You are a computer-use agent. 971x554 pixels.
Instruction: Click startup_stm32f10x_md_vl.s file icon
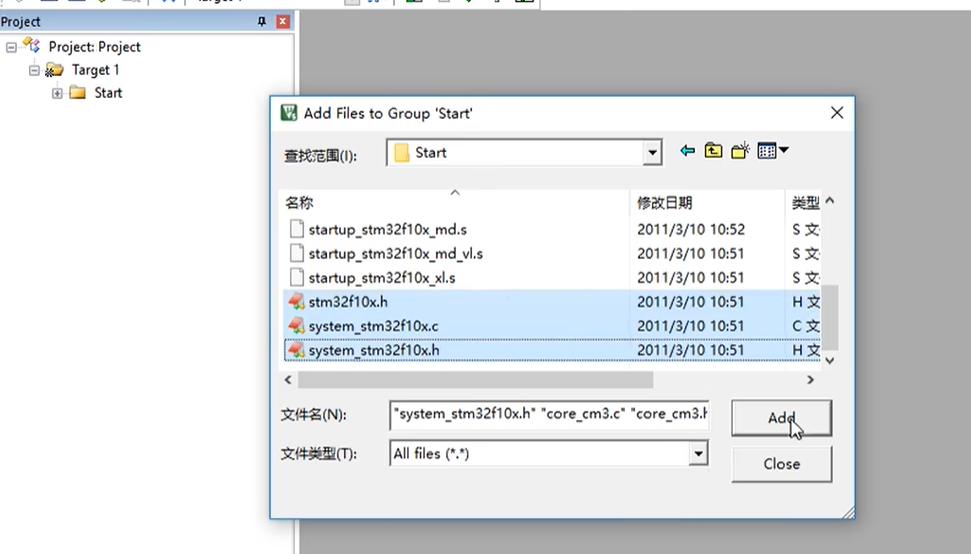(297, 254)
